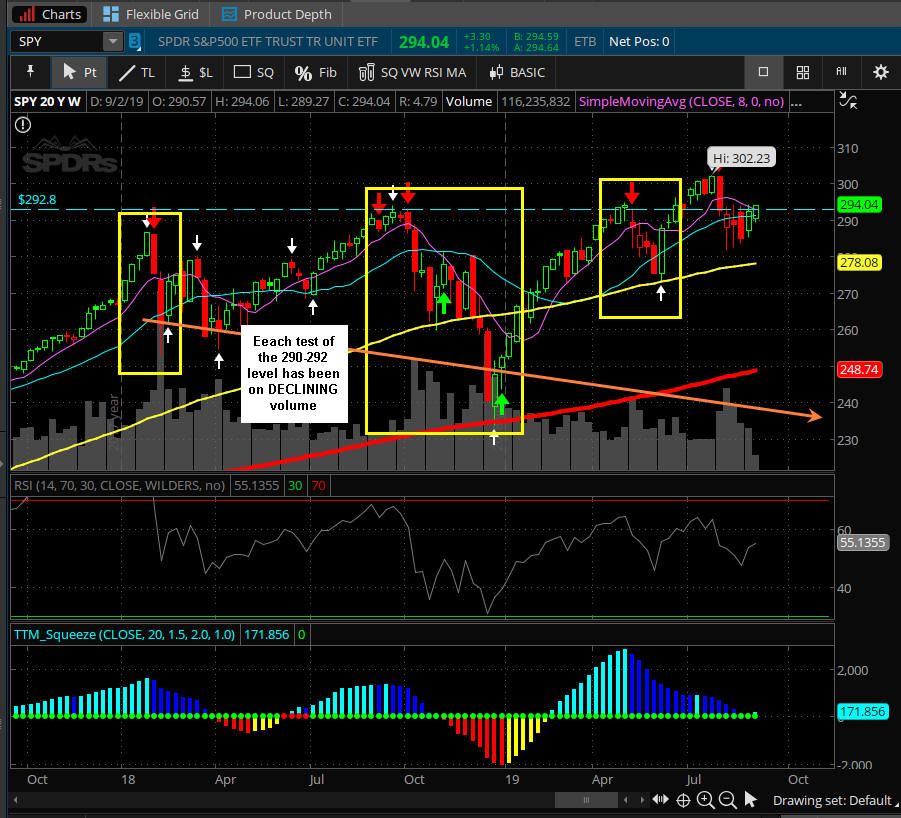Click the zoom in magnifier icon
The width and height of the screenshot is (901, 818).
click(705, 799)
